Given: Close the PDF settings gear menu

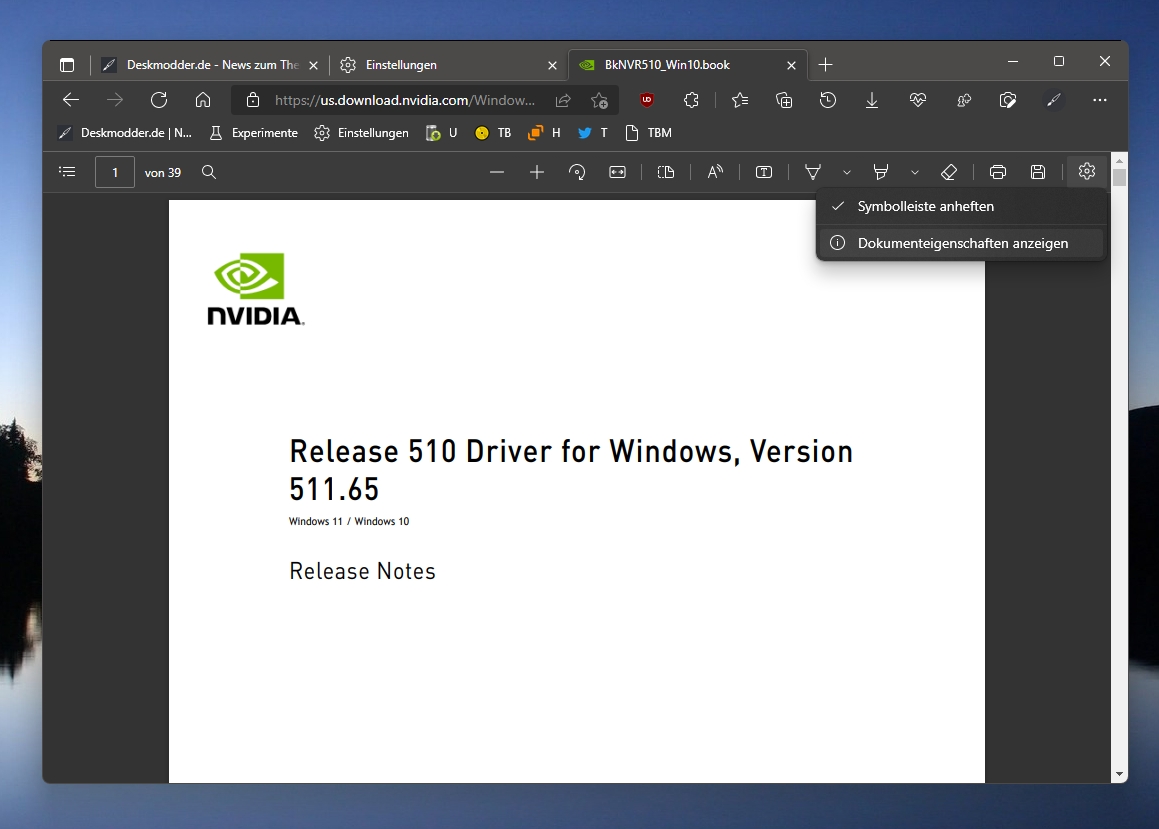Looking at the screenshot, I should click(x=1087, y=171).
